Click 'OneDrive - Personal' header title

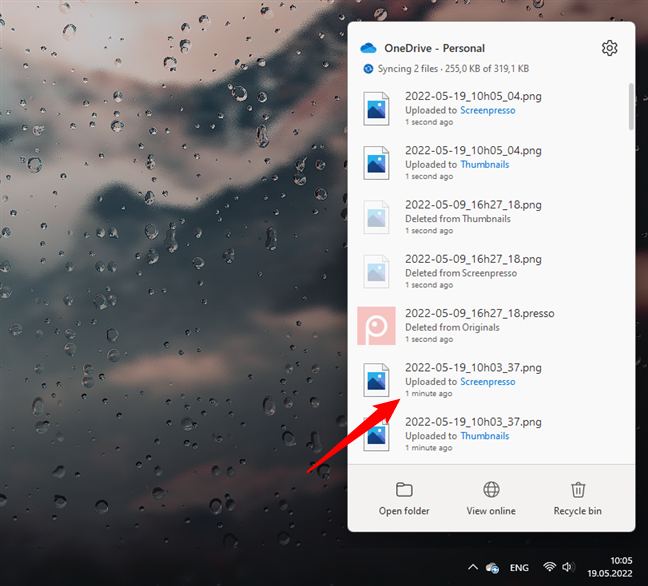tap(434, 48)
